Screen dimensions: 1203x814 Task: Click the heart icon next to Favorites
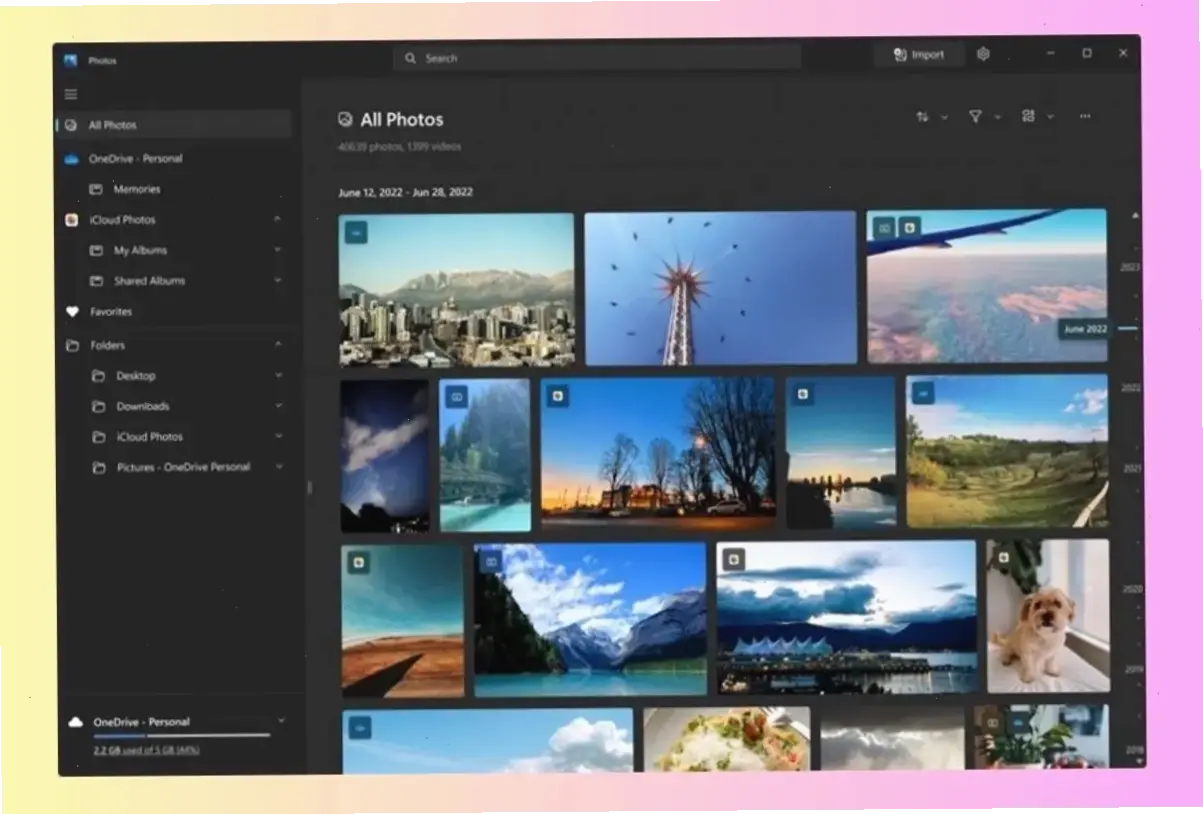pyautogui.click(x=72, y=312)
